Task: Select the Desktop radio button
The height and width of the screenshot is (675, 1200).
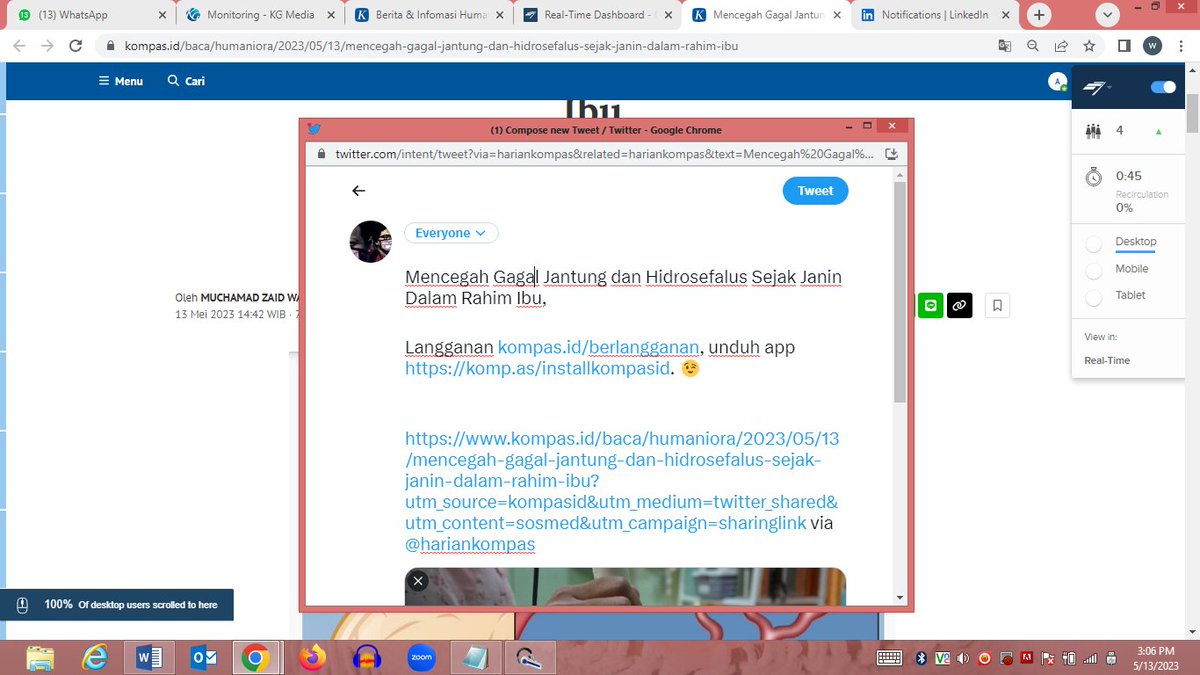Action: click(x=1096, y=242)
